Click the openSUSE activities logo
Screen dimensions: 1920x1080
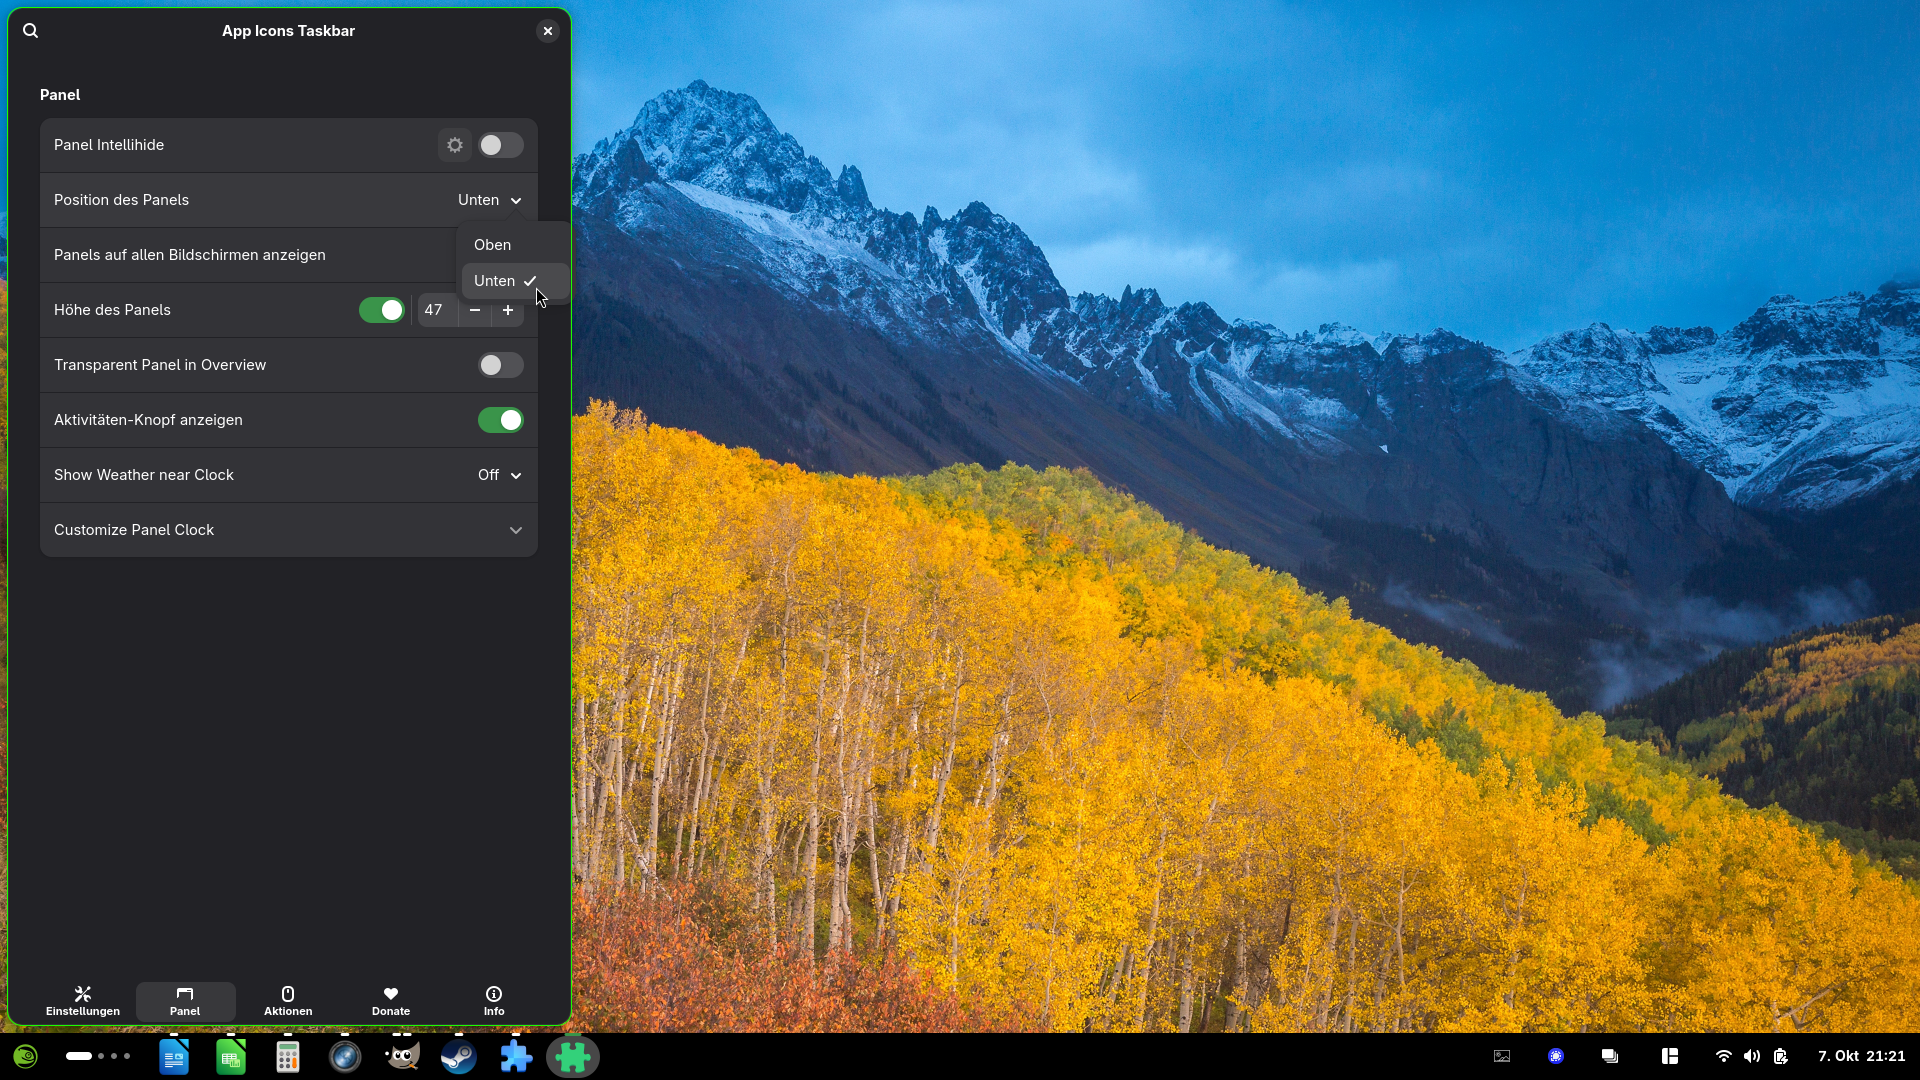(26, 1057)
